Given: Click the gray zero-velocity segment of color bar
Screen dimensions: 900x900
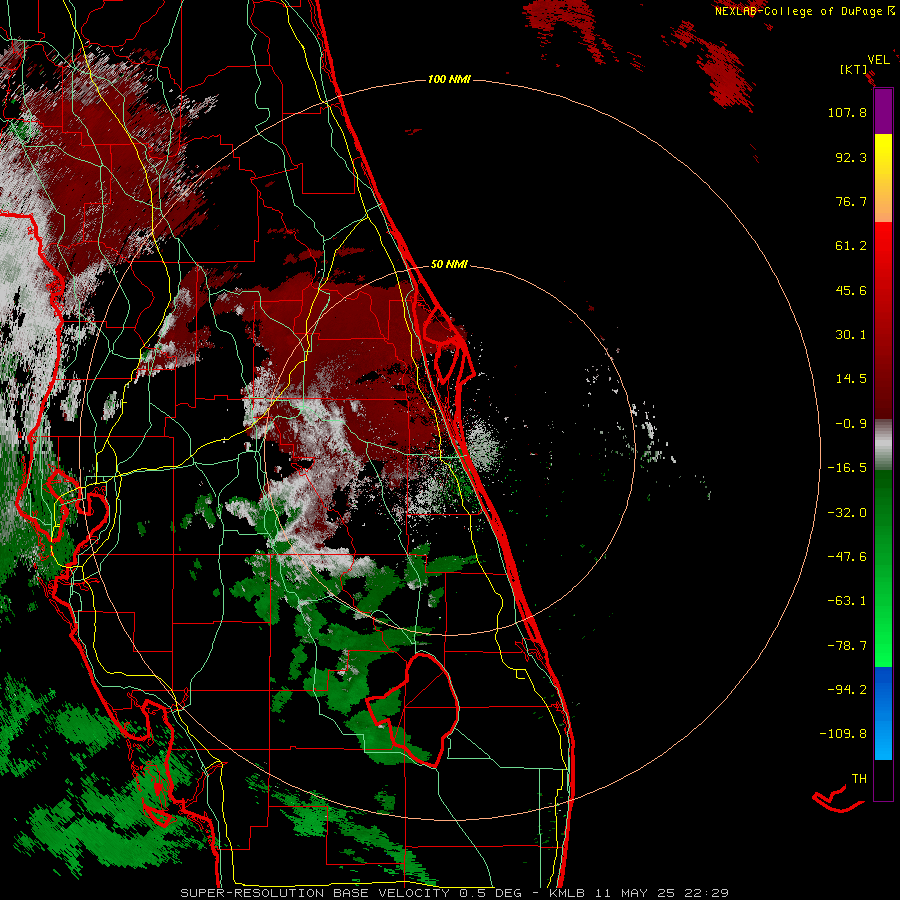Looking at the screenshot, I should pyautogui.click(x=883, y=444).
